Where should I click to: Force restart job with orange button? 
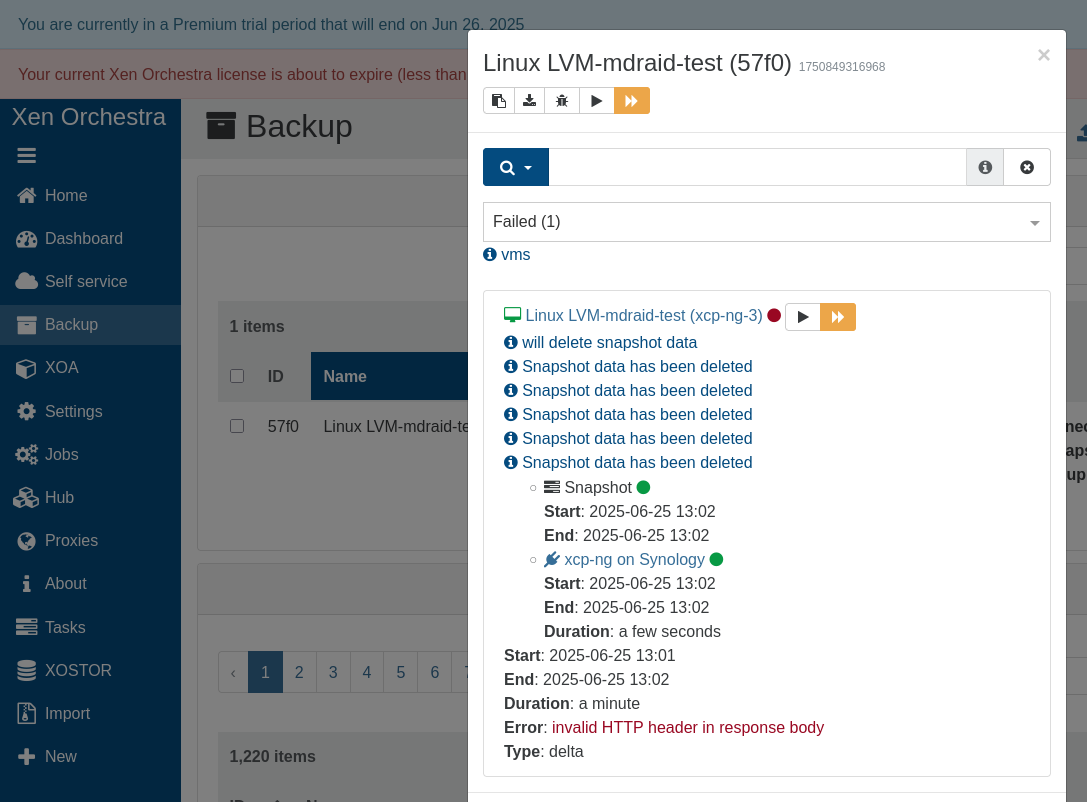632,101
